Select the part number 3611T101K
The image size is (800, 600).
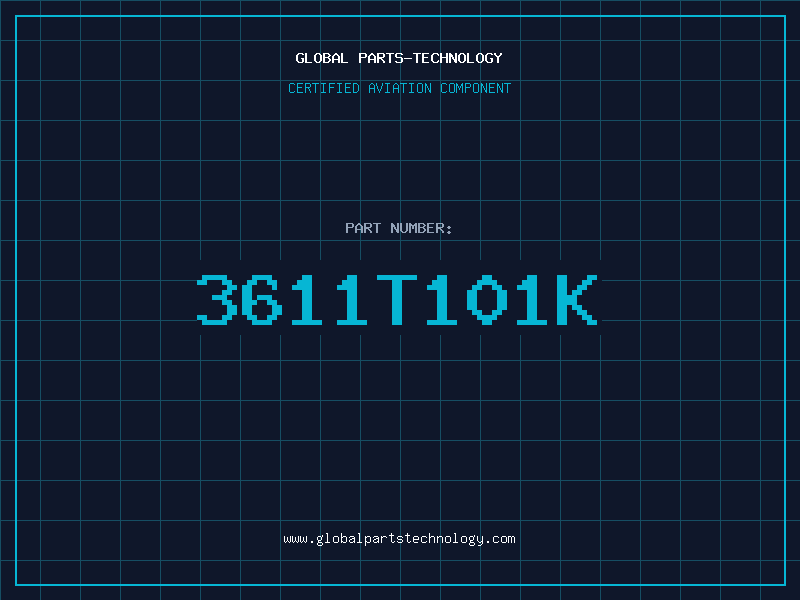pyautogui.click(x=397, y=300)
